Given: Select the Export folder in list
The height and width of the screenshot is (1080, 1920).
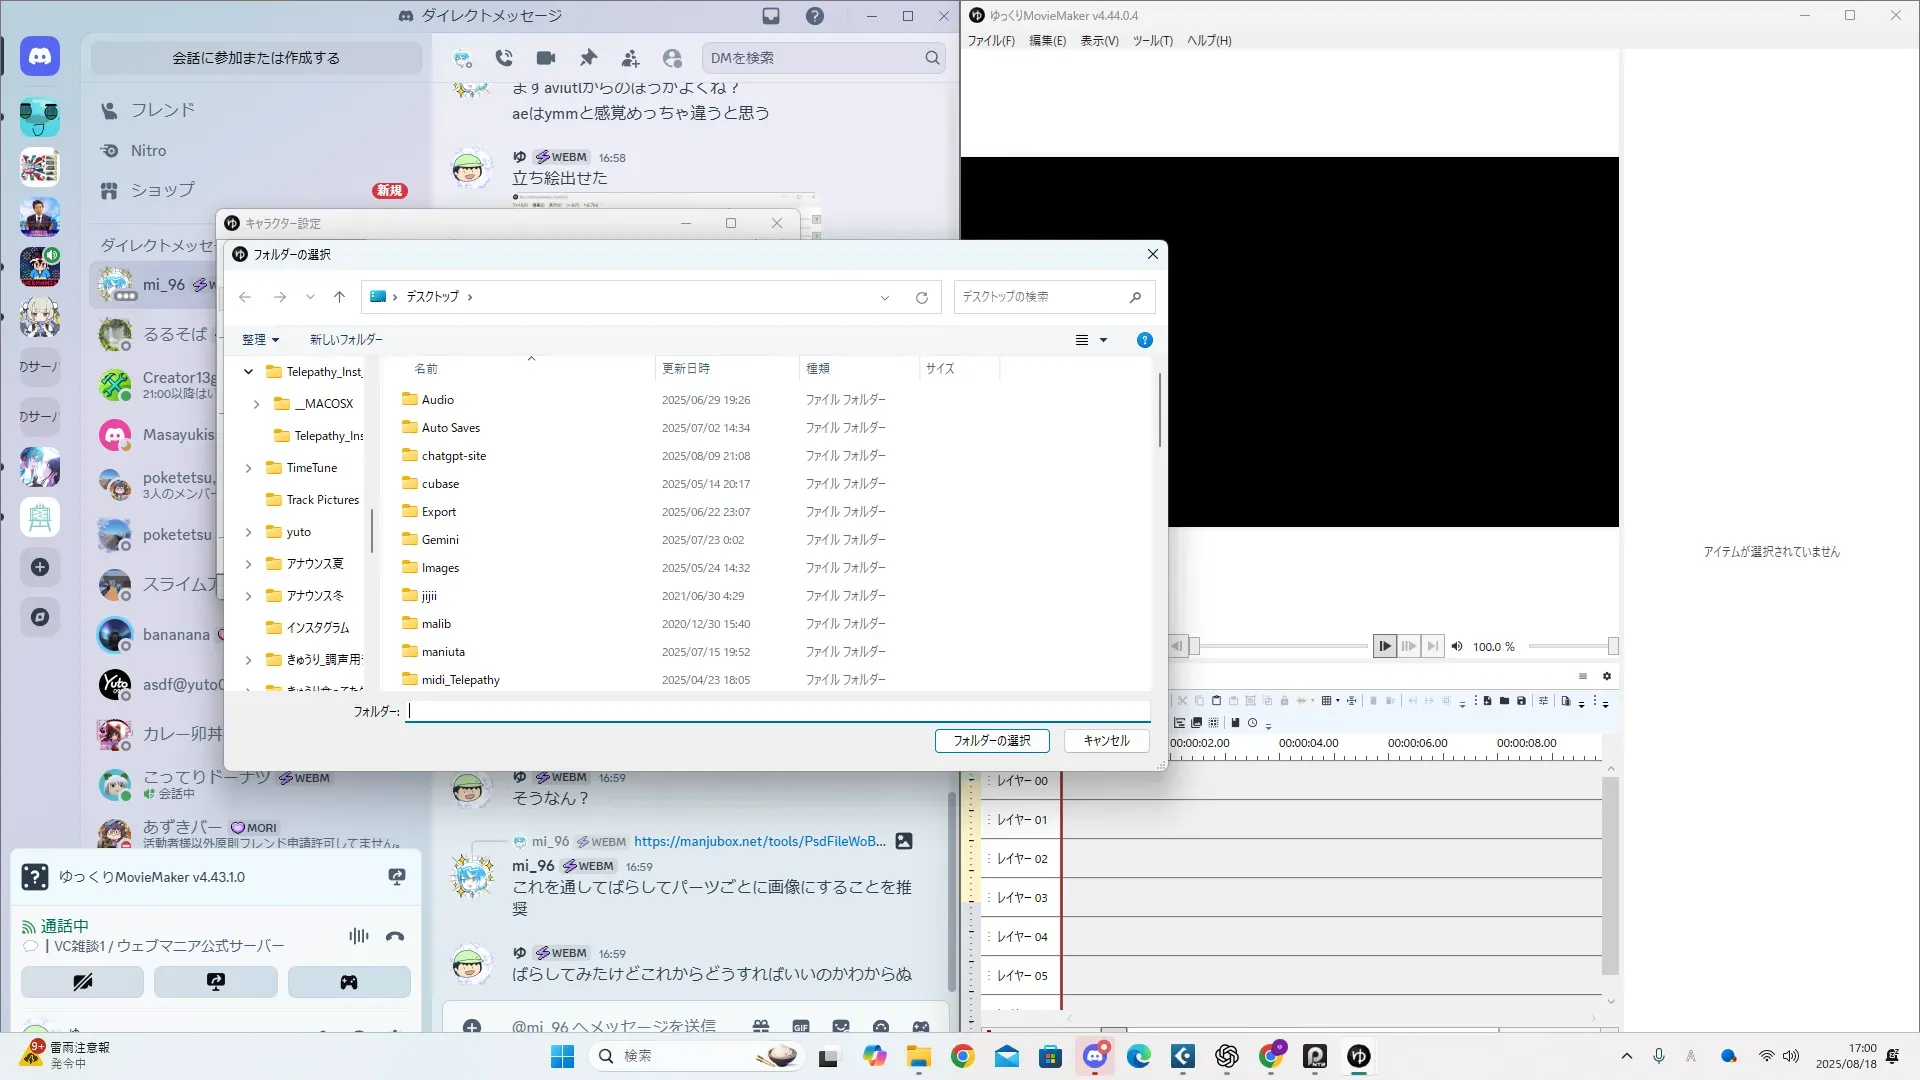Looking at the screenshot, I should click(x=439, y=512).
